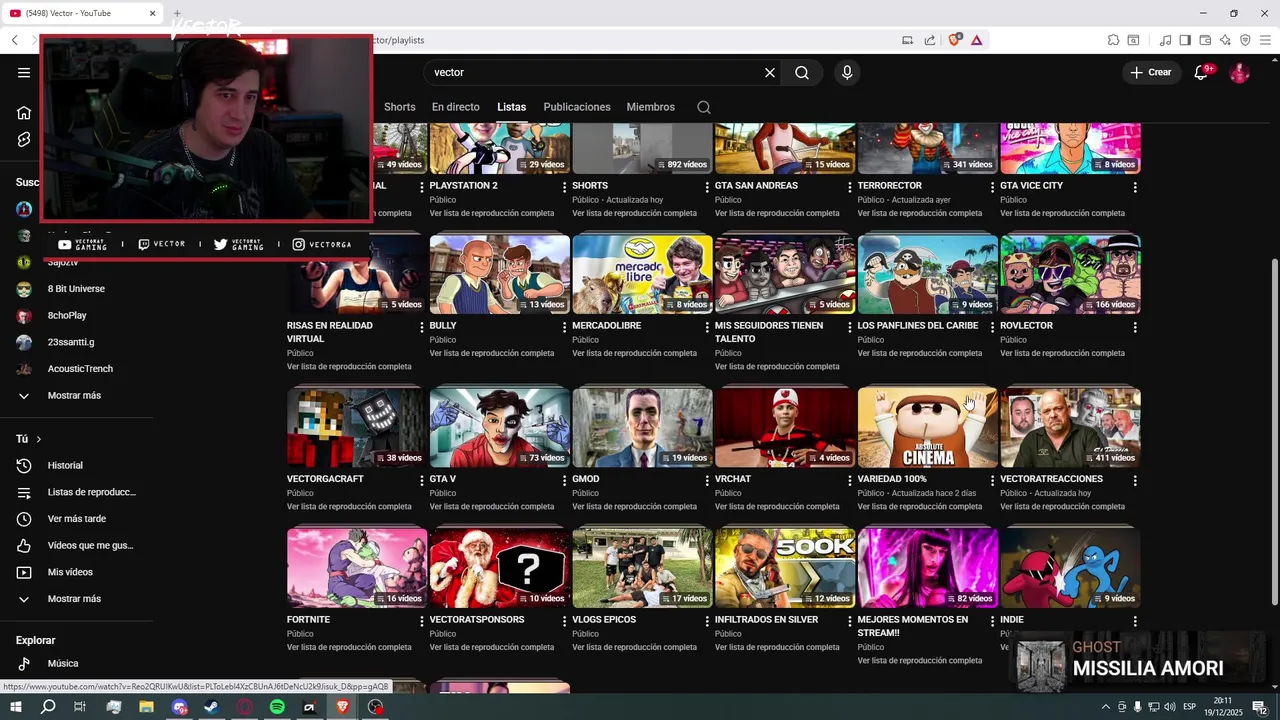Expand the Tú section chevron

[x=39, y=439]
